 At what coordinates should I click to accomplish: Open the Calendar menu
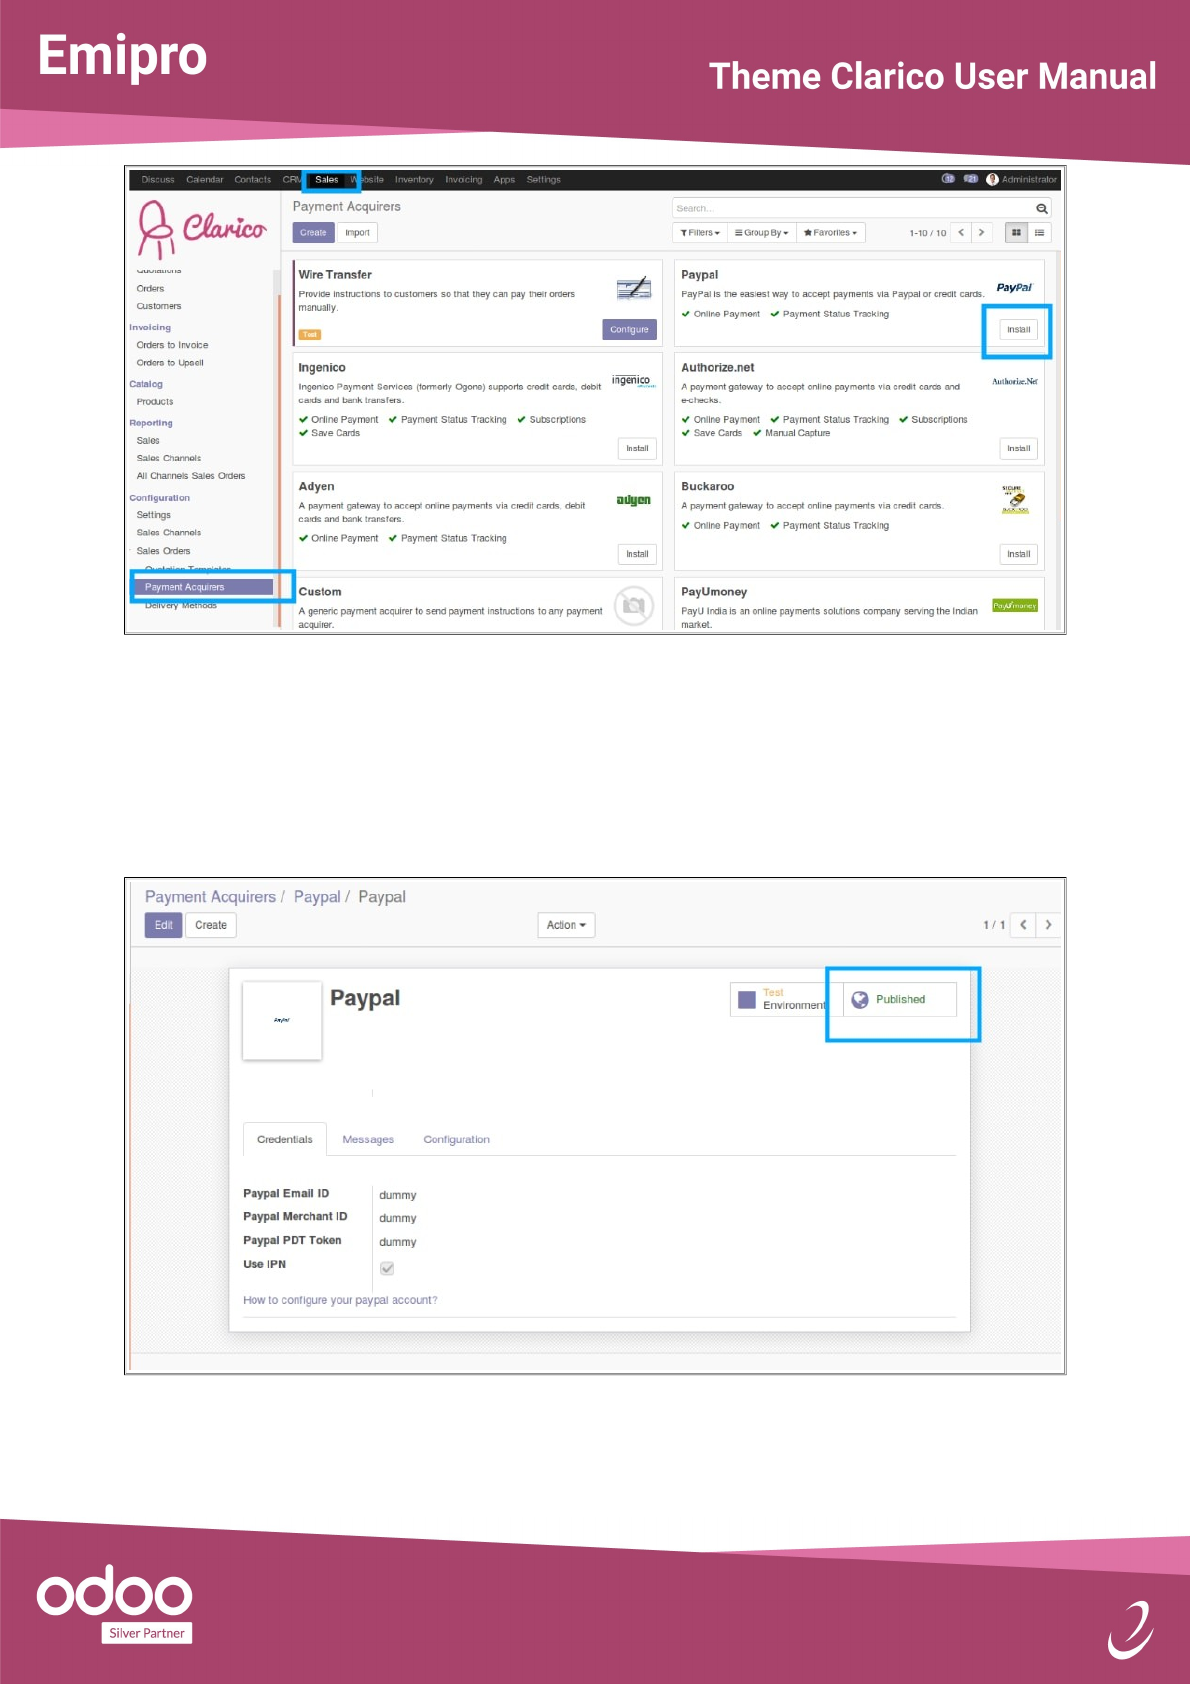click(205, 180)
